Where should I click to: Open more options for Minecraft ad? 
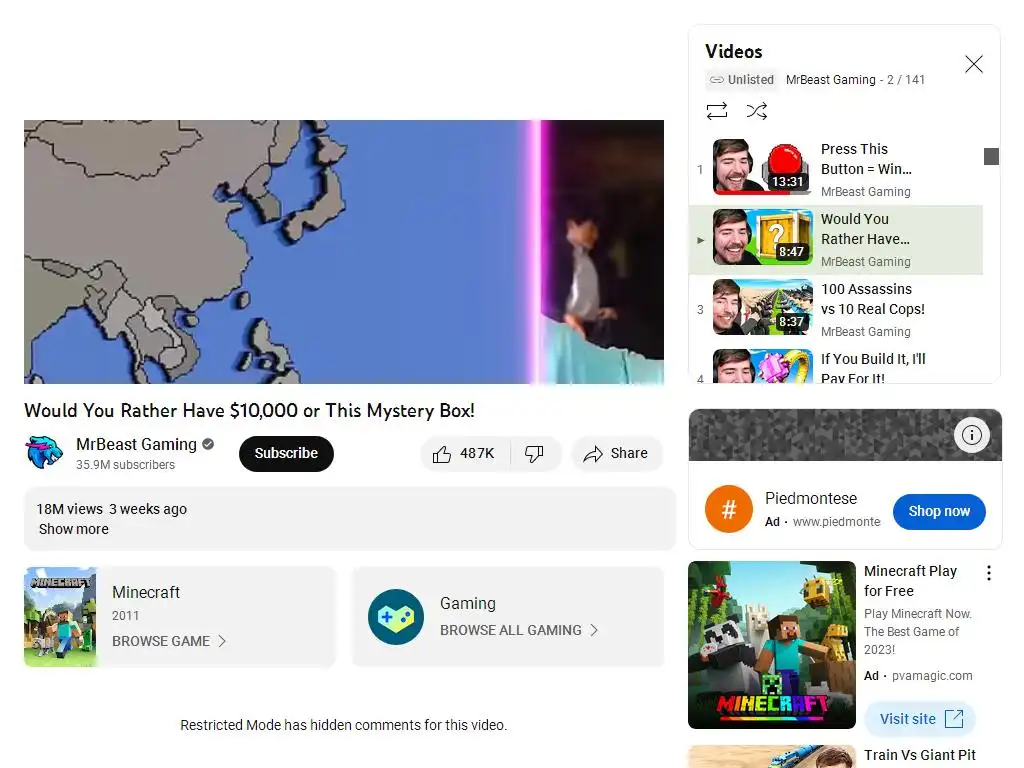[x=989, y=573]
